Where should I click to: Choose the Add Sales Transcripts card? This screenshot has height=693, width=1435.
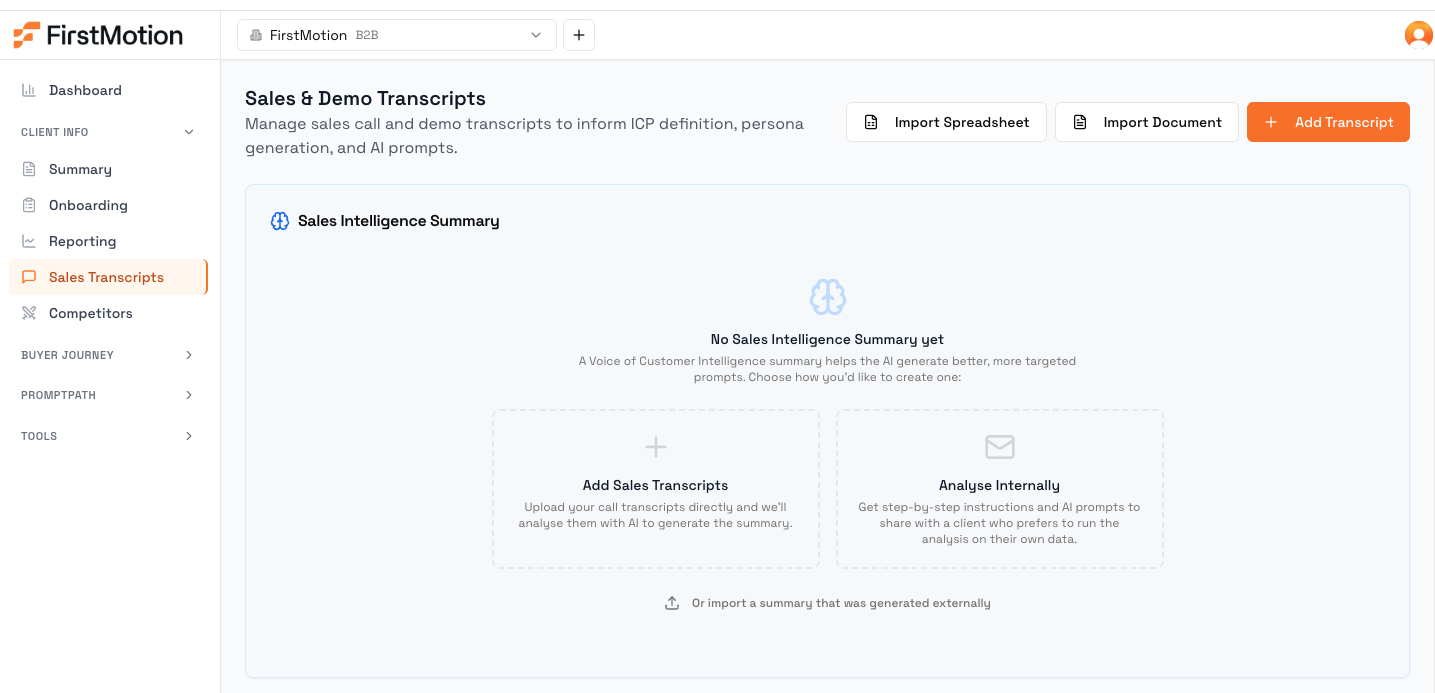pyautogui.click(x=656, y=489)
